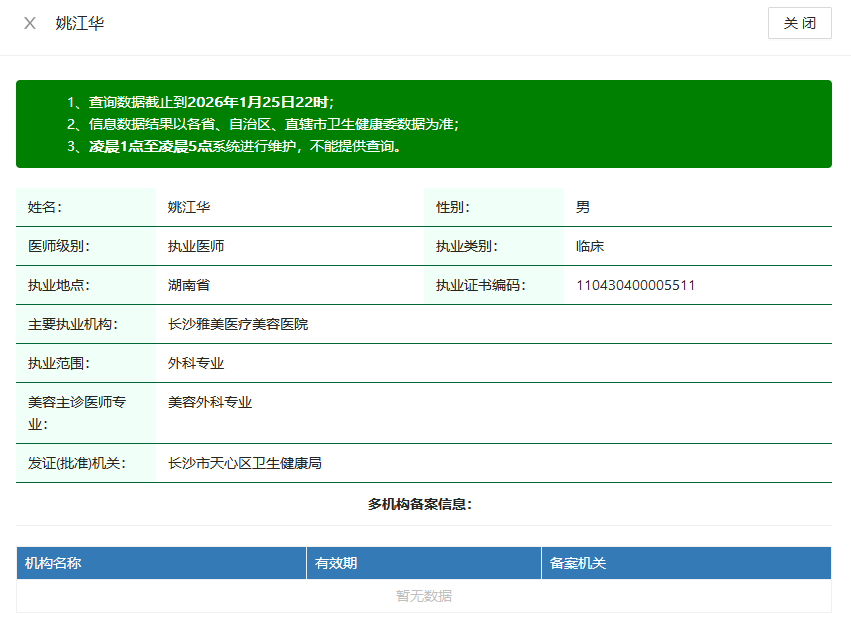The image size is (851, 628).
Task: Click the 有效期 column header
Action: [x=336, y=563]
